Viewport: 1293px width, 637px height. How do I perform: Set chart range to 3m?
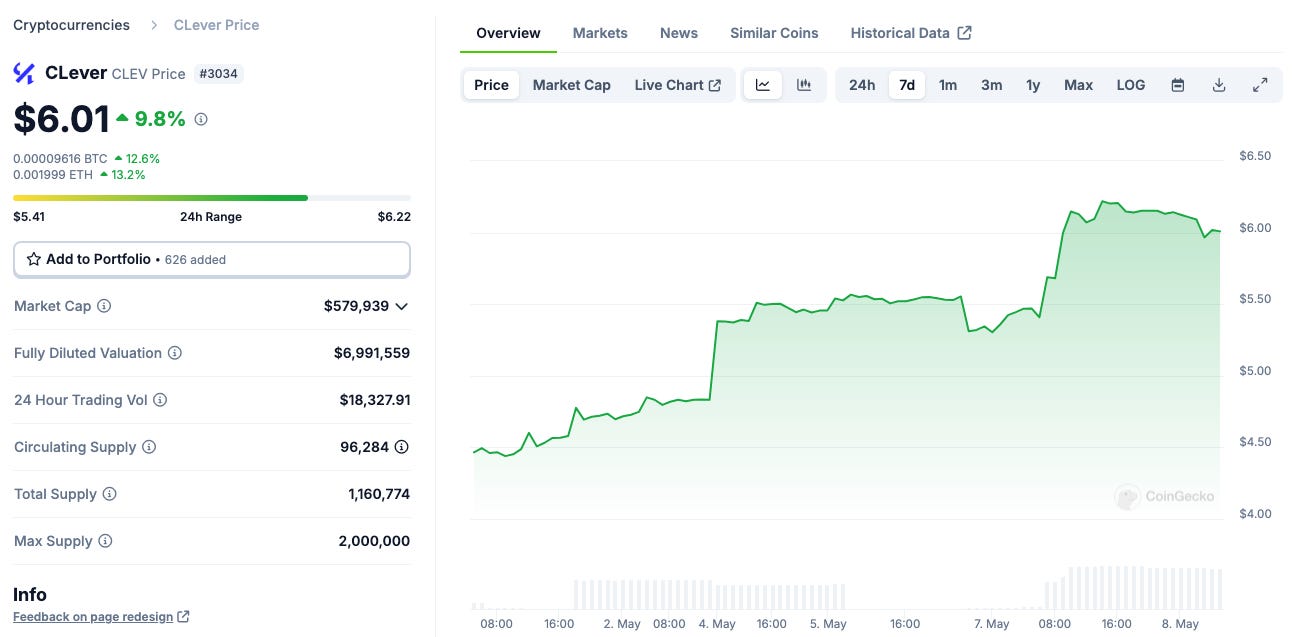tap(991, 85)
